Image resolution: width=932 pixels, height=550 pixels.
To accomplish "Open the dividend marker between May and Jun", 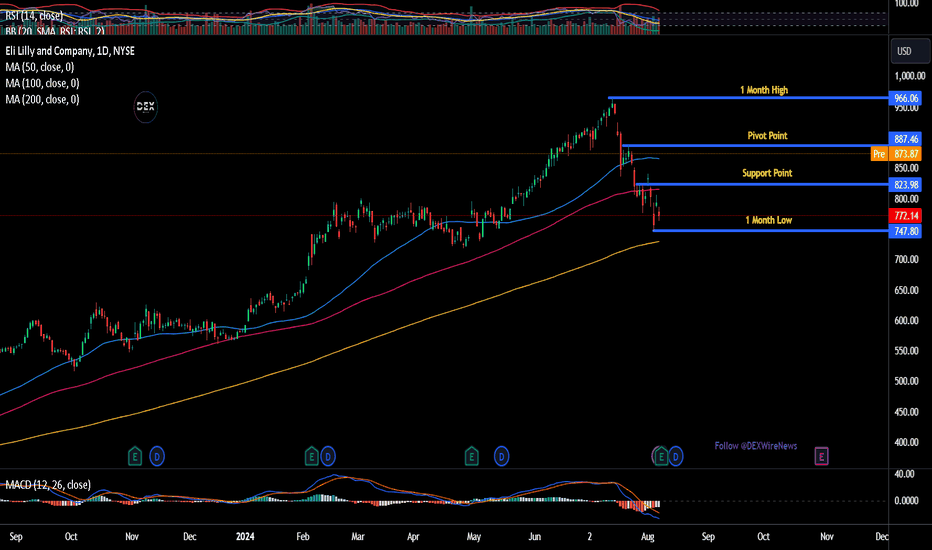I will coord(502,457).
